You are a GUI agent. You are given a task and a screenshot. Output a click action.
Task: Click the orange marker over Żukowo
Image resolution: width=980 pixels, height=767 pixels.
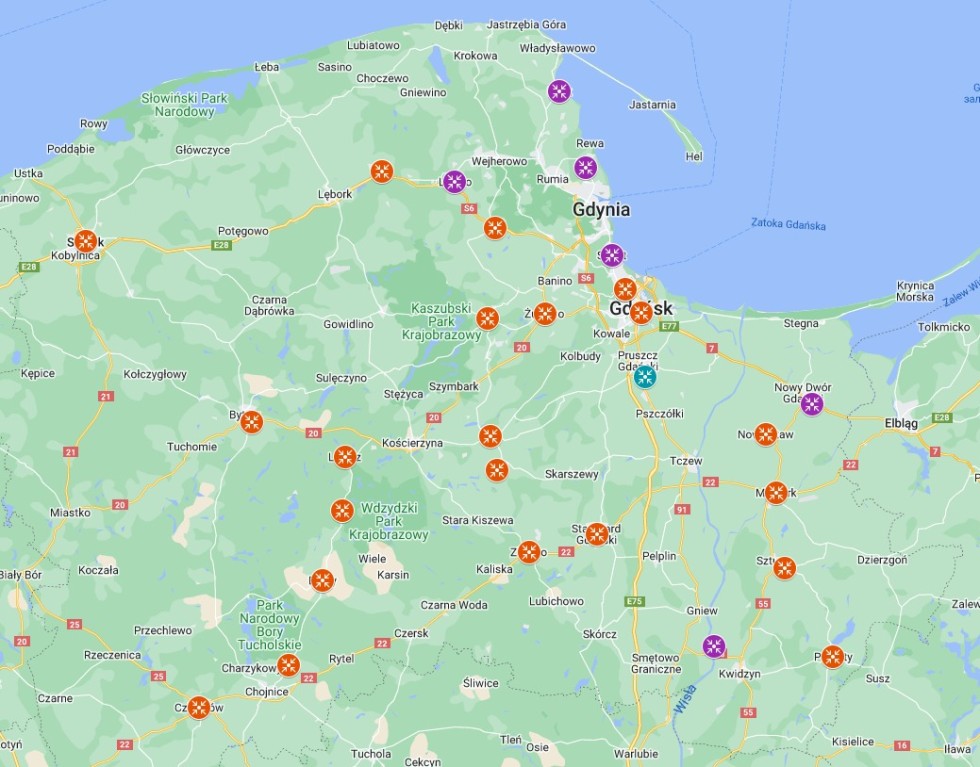pyautogui.click(x=545, y=313)
